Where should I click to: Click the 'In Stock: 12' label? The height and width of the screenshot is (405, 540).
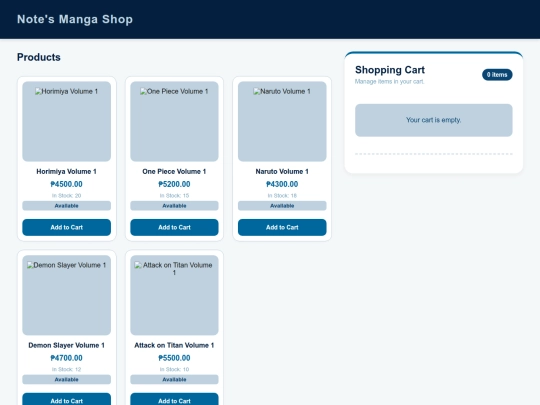[x=66, y=370]
